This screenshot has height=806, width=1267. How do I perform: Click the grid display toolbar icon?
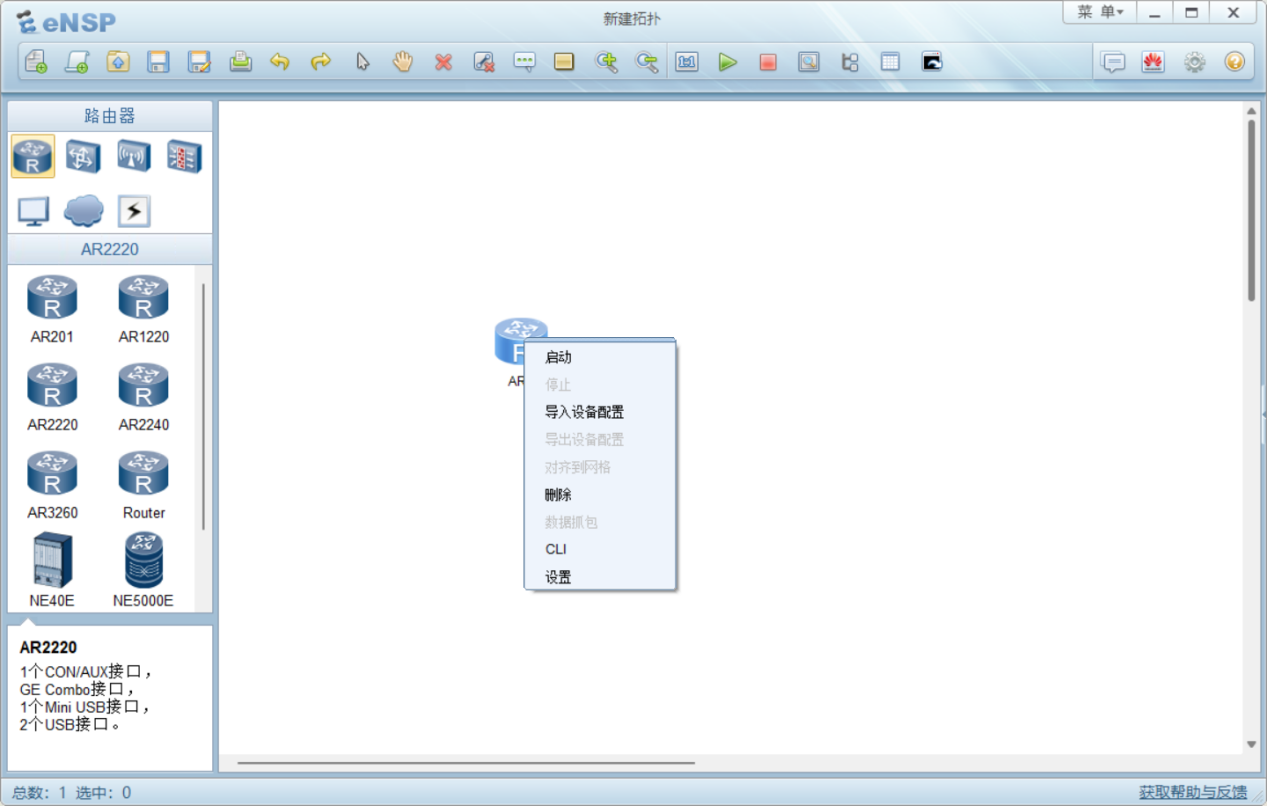890,62
